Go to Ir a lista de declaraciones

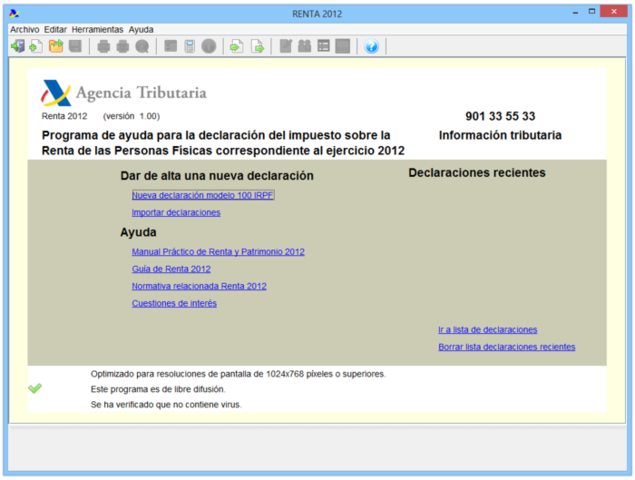click(488, 330)
